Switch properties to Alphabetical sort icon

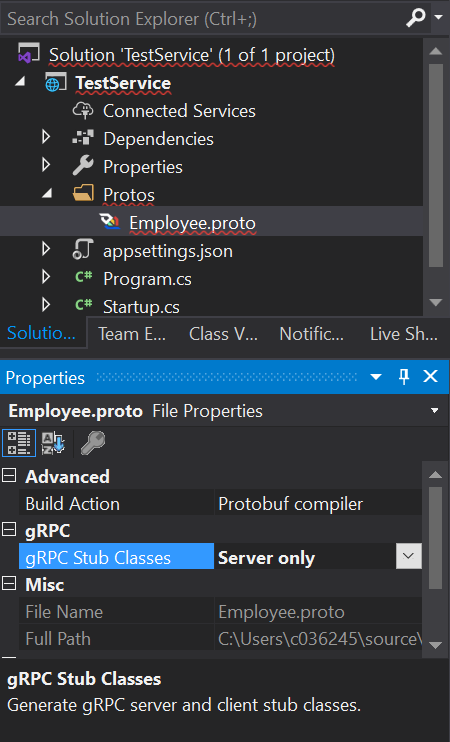tap(53, 443)
